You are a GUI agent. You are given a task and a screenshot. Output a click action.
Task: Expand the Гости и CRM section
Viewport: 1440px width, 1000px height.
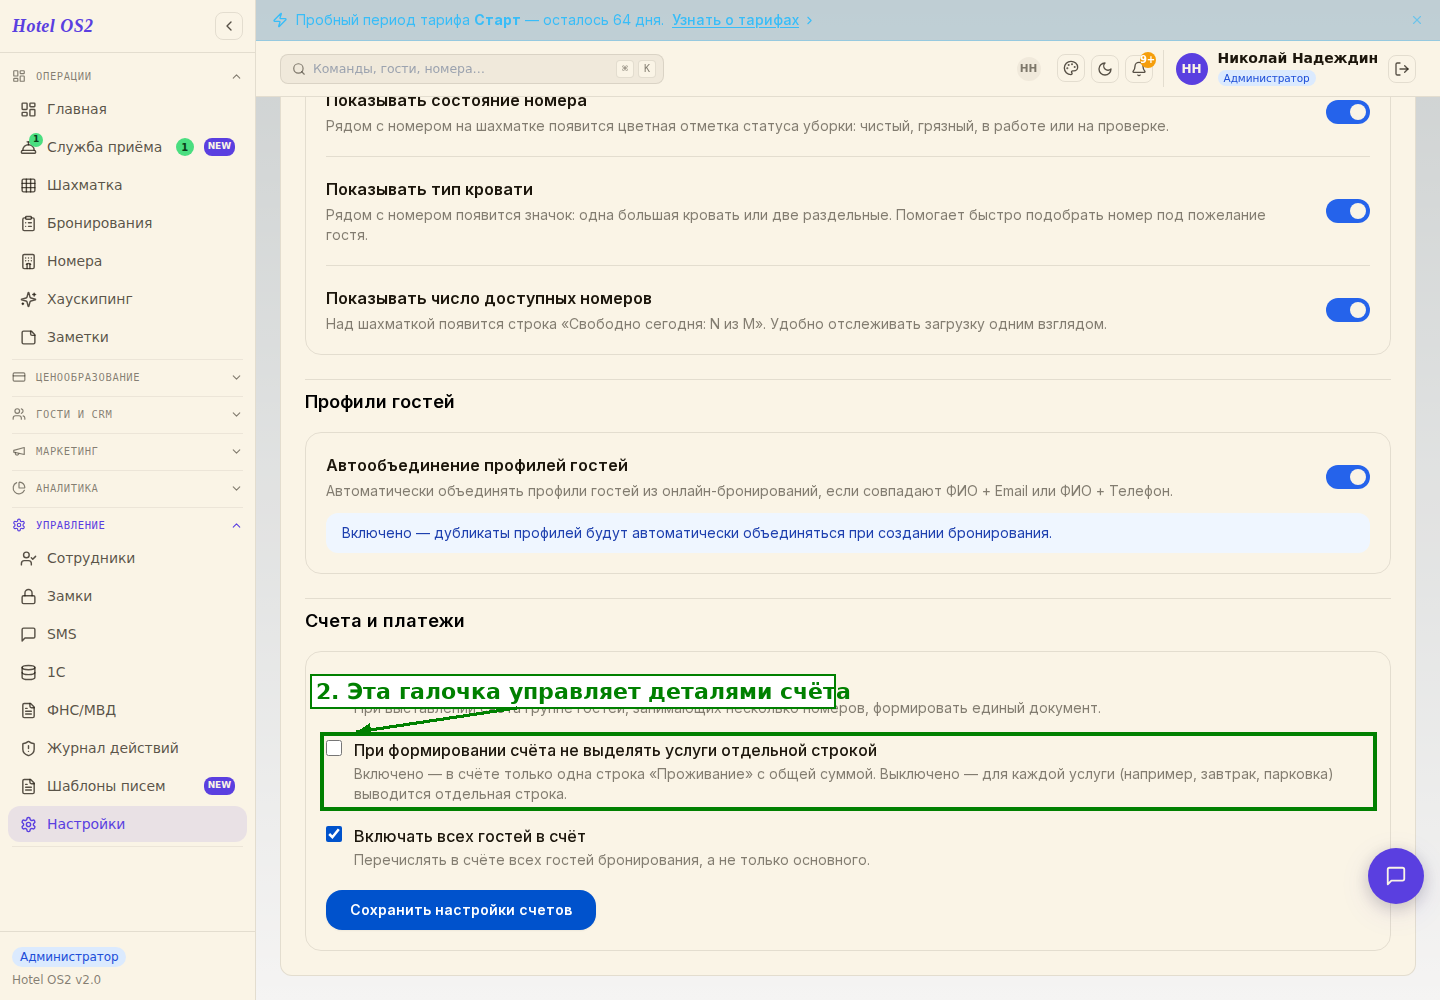pos(127,414)
